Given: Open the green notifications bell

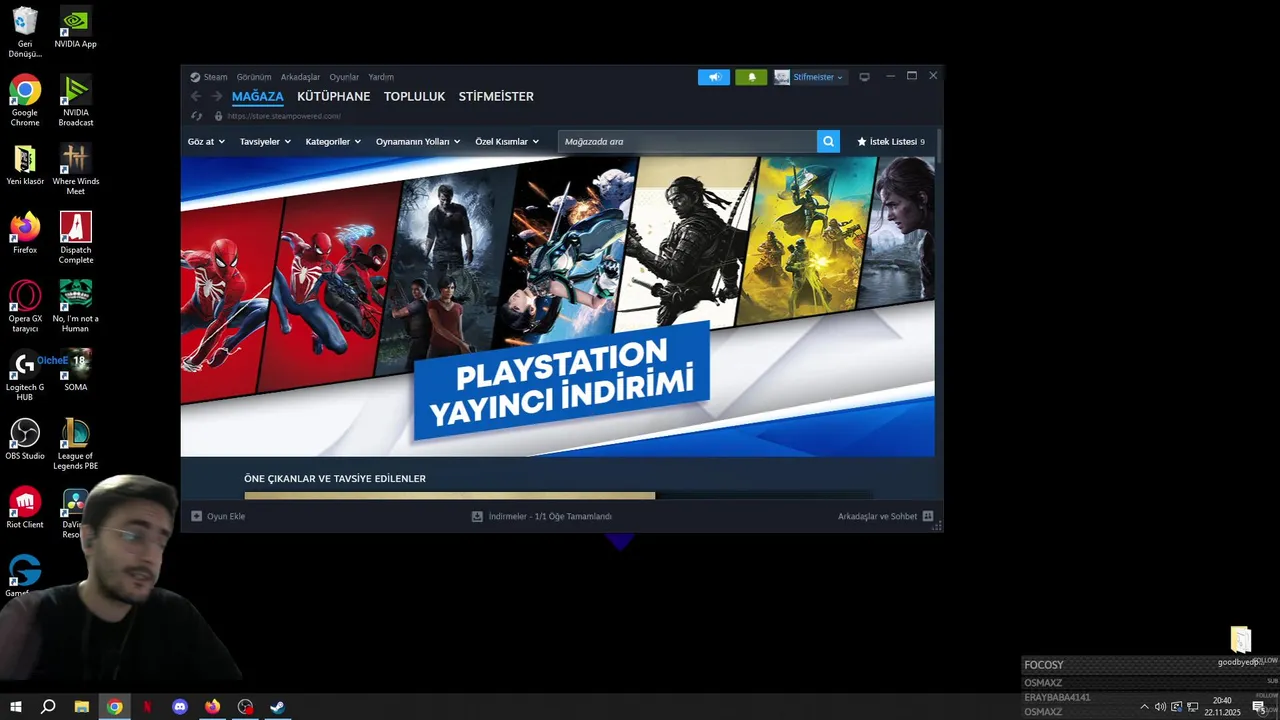Looking at the screenshot, I should click(x=751, y=77).
